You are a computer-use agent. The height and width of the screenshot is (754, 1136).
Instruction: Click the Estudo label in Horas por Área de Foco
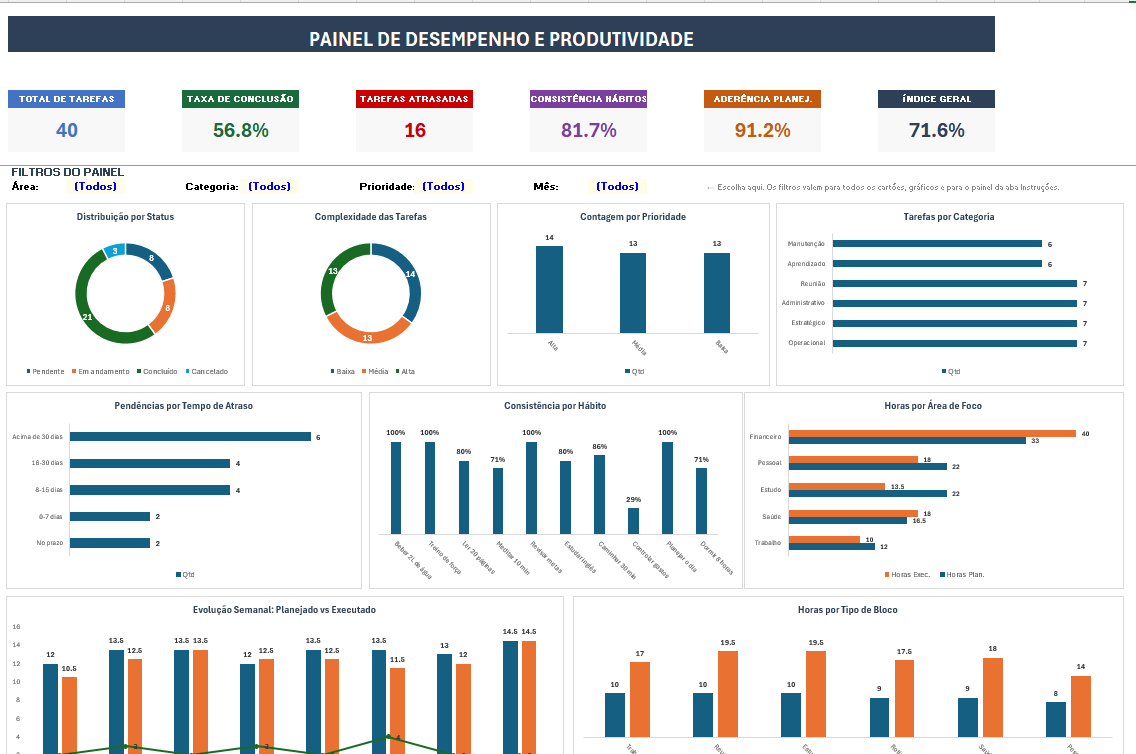click(x=771, y=490)
